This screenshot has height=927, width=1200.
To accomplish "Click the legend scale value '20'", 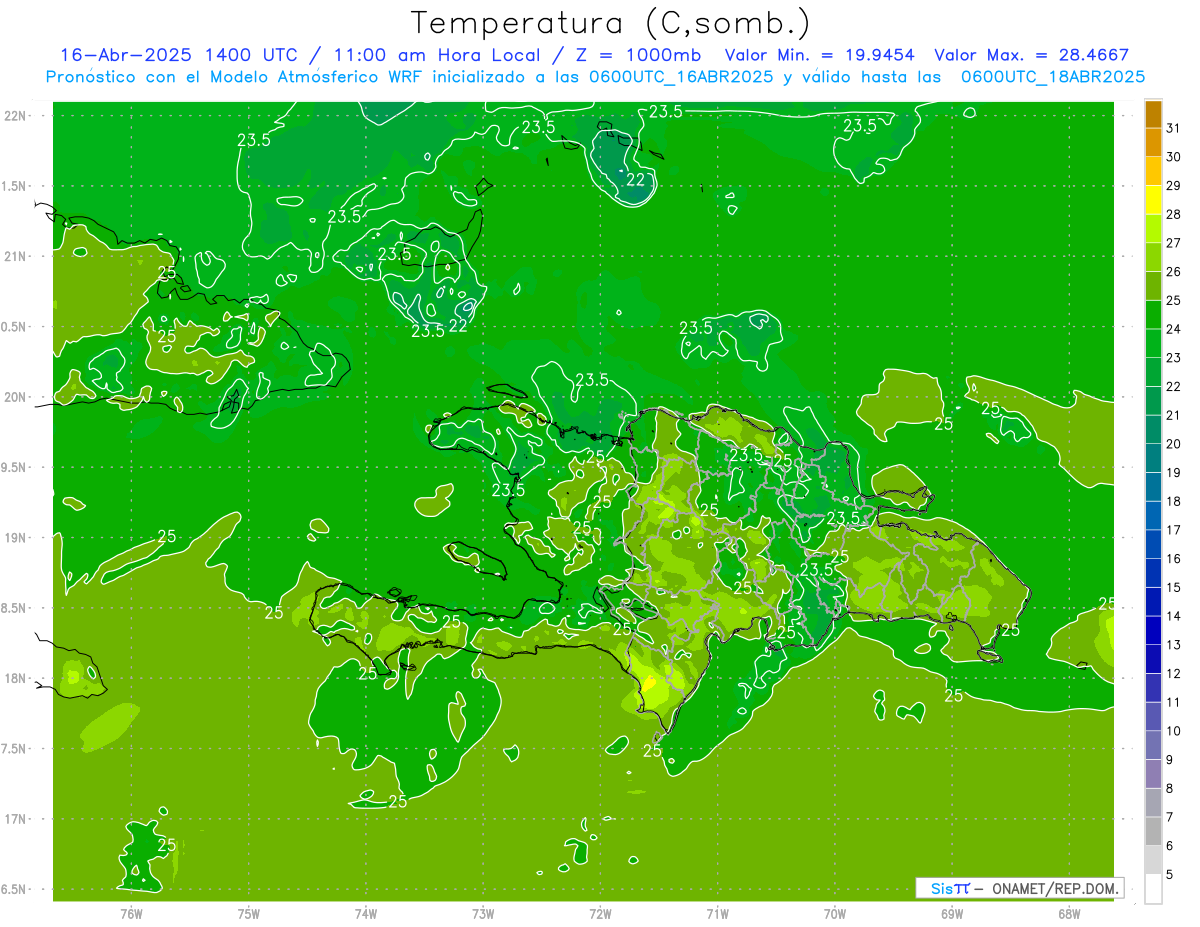I will [1174, 443].
